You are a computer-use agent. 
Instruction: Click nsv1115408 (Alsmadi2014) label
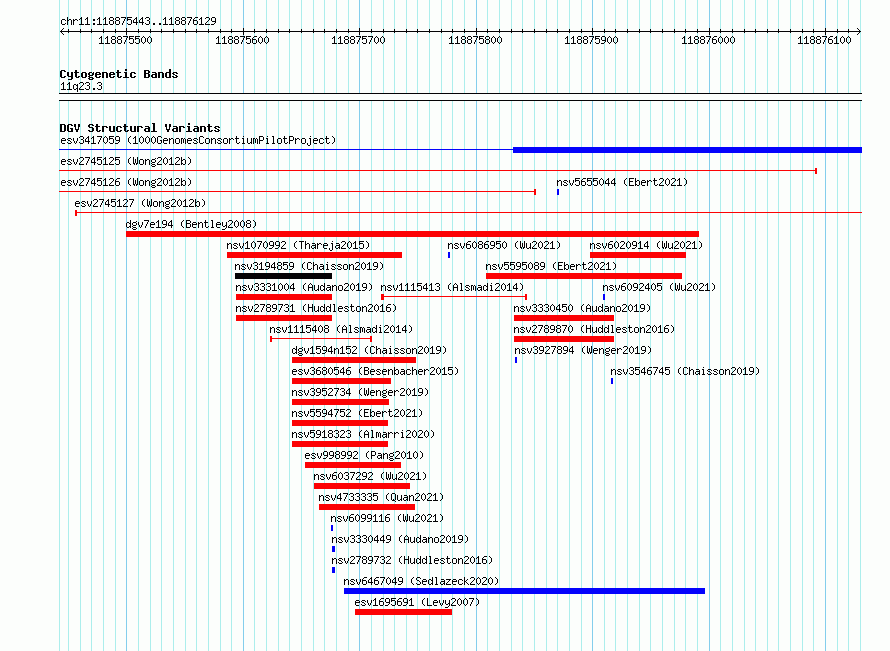point(341,329)
